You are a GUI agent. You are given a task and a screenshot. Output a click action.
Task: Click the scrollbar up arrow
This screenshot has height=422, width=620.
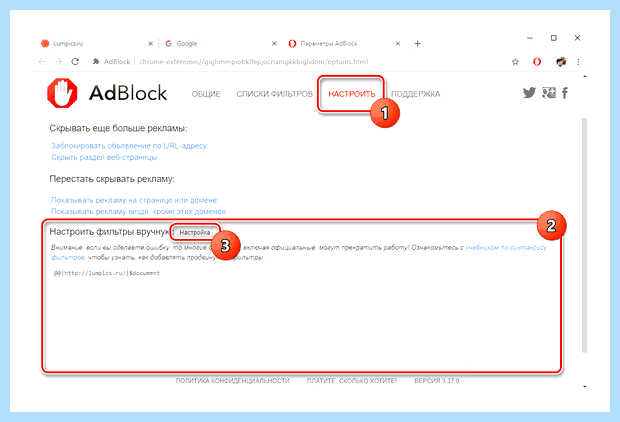[x=585, y=76]
